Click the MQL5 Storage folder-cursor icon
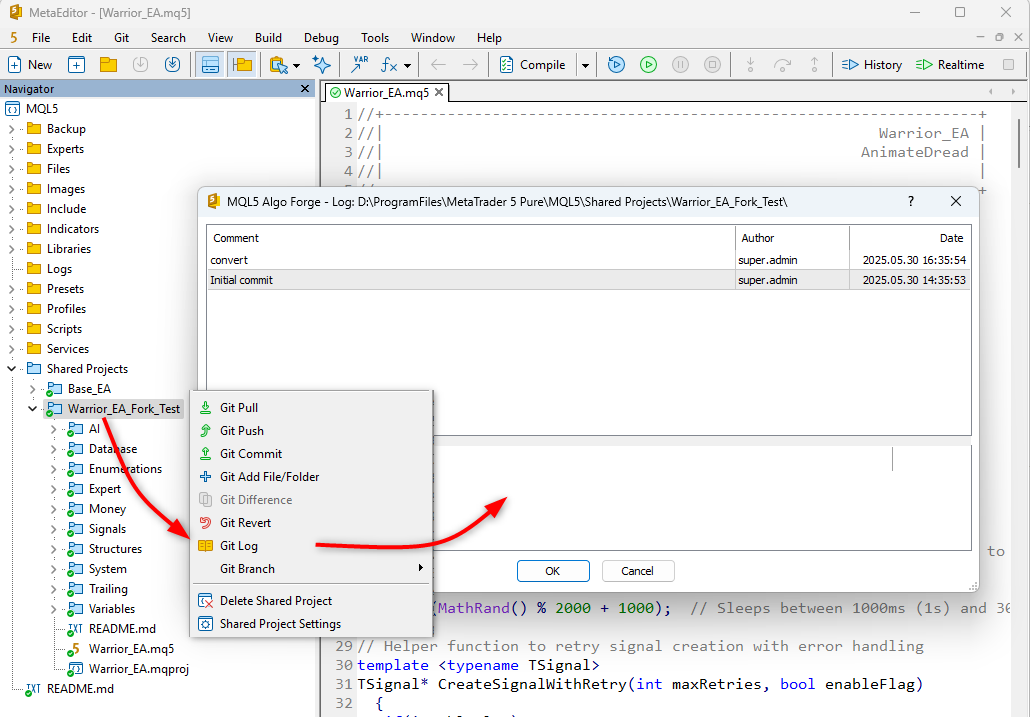This screenshot has height=717, width=1030. click(x=279, y=64)
